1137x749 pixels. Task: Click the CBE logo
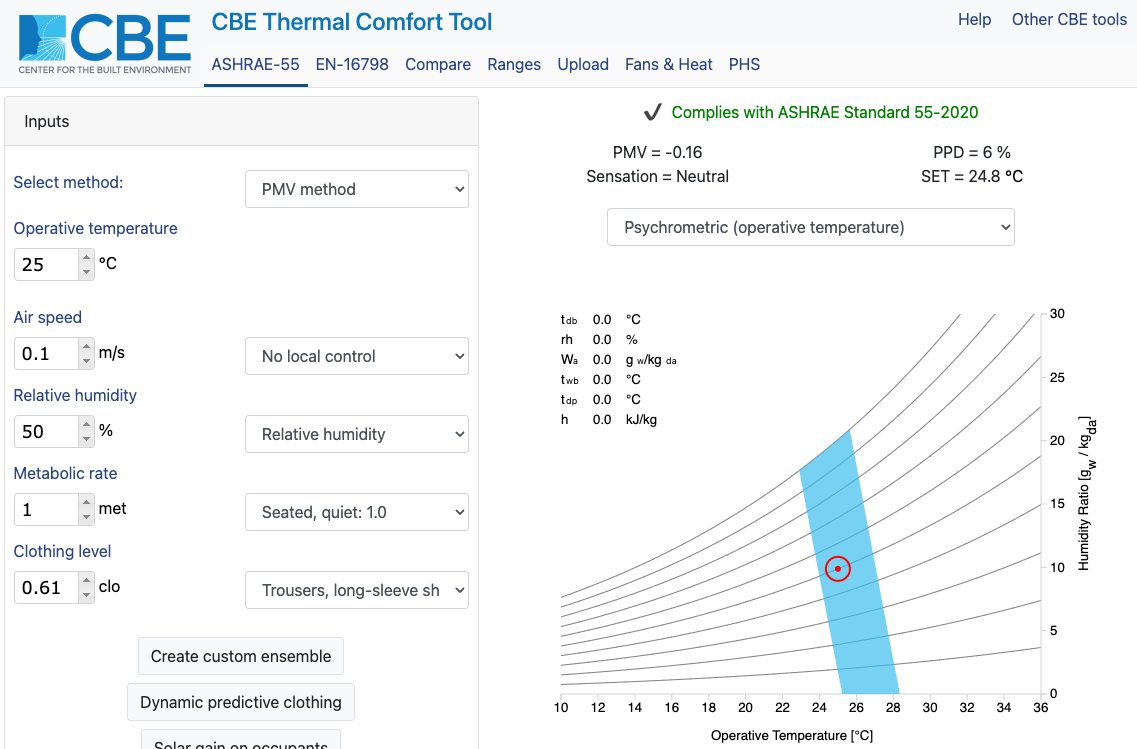coord(102,42)
